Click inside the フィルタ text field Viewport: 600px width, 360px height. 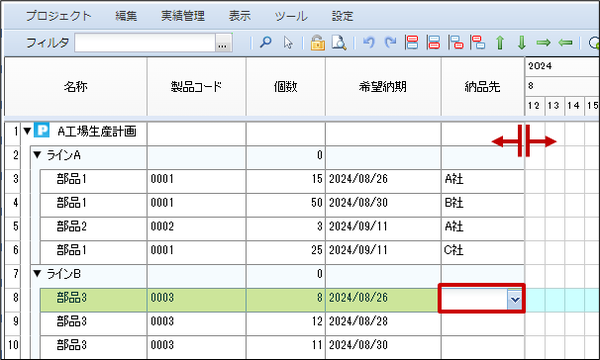click(145, 43)
